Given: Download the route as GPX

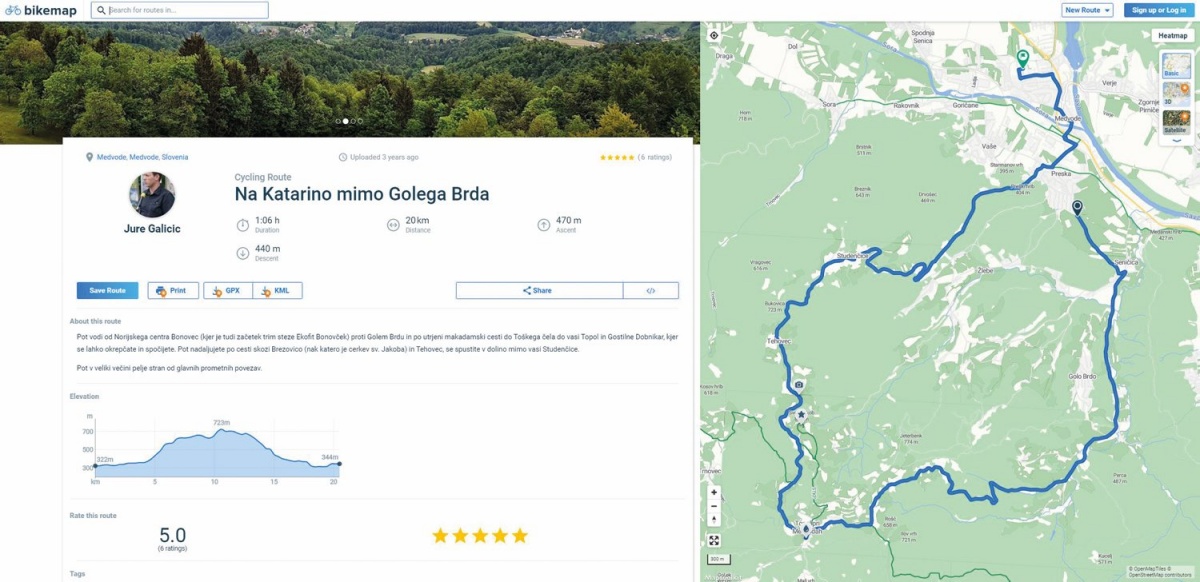Looking at the screenshot, I should 228,291.
